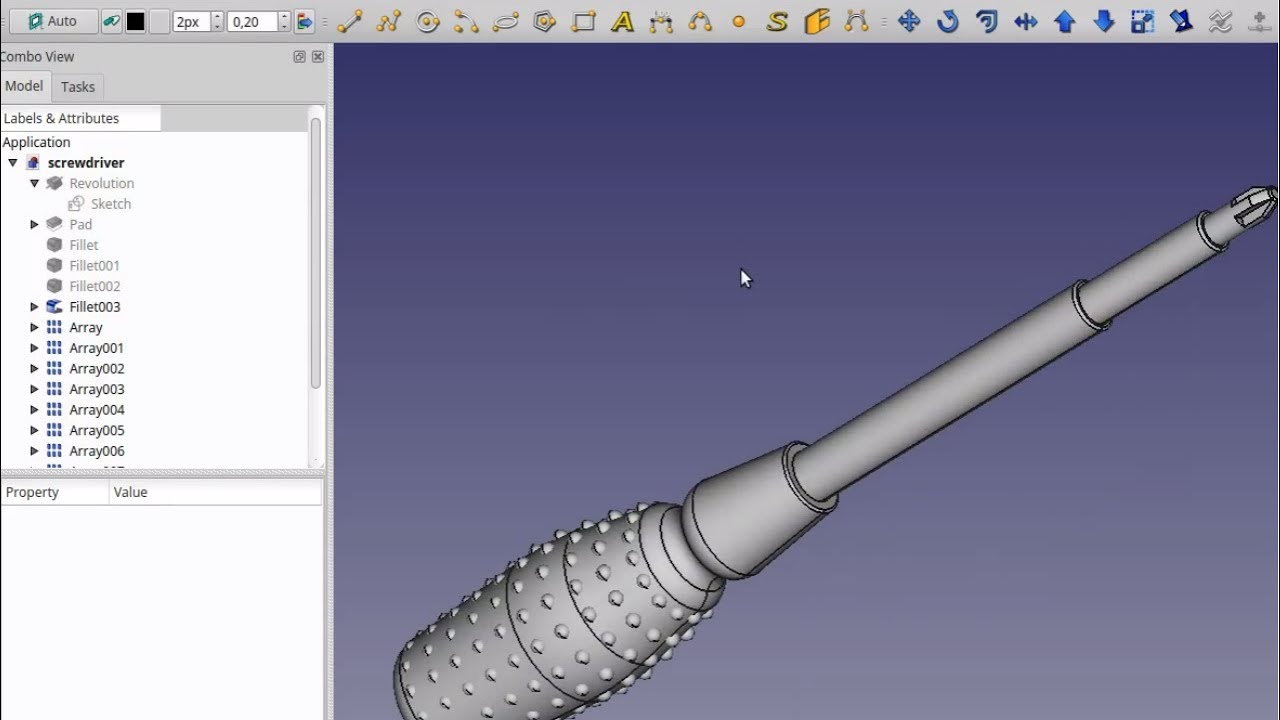The width and height of the screenshot is (1280, 720).
Task: Click the Apply current style icon
Action: pyautogui.click(x=305, y=21)
